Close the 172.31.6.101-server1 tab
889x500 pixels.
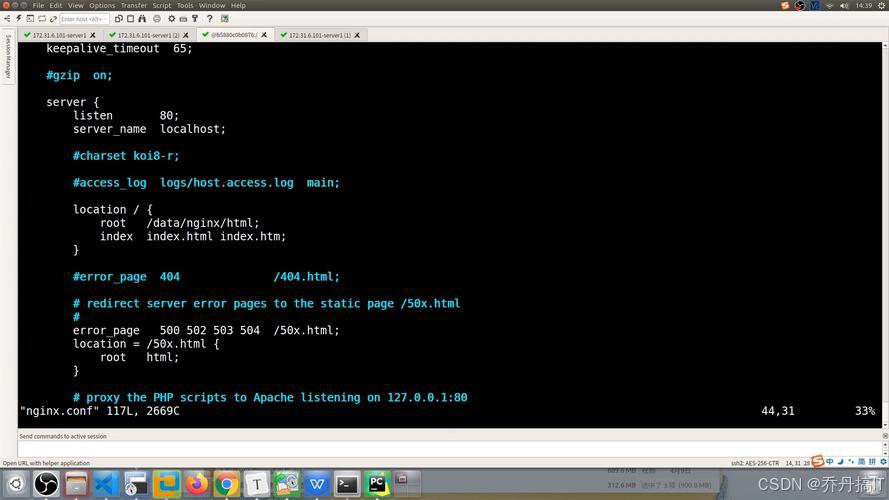click(93, 35)
